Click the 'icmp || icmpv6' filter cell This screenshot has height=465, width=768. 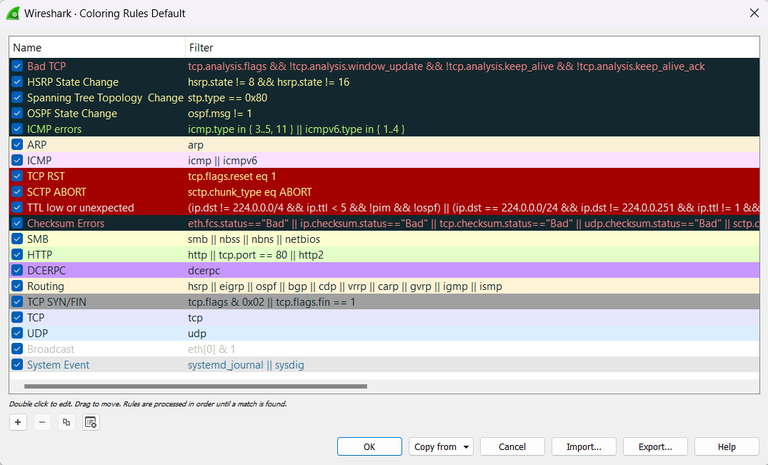tap(222, 160)
